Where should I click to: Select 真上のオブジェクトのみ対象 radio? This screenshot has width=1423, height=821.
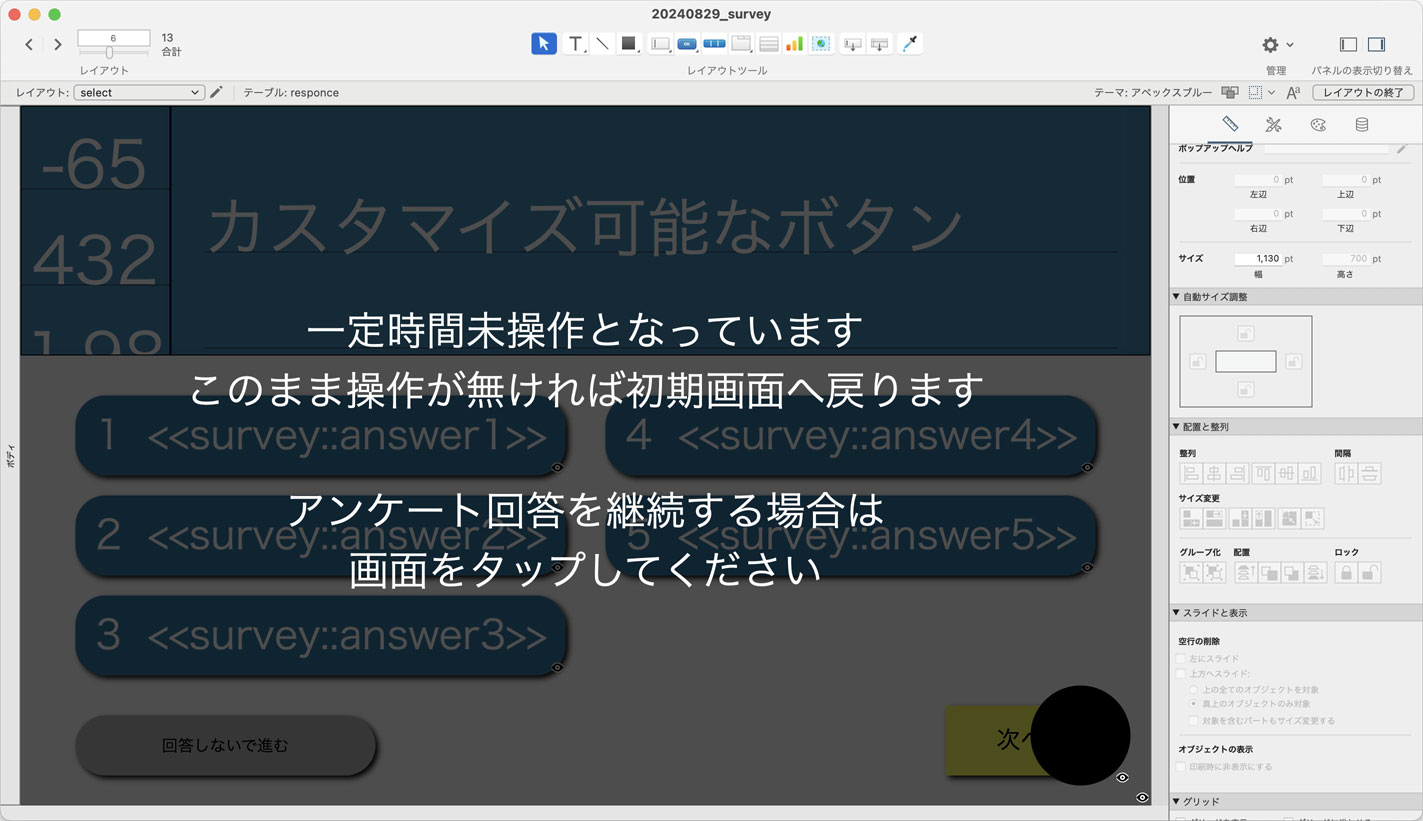tap(1193, 705)
